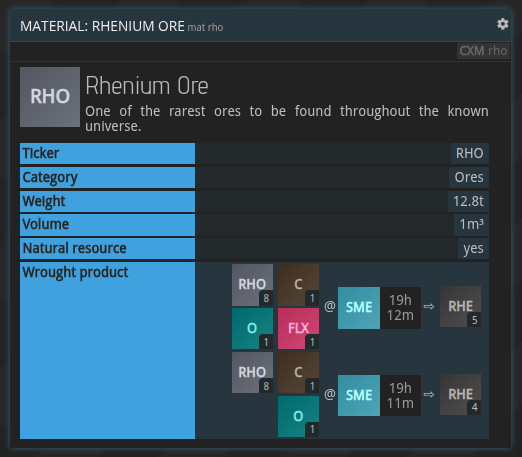The width and height of the screenshot is (522, 457).
Task: Click the C input in the first recipe
Action: tap(298, 285)
